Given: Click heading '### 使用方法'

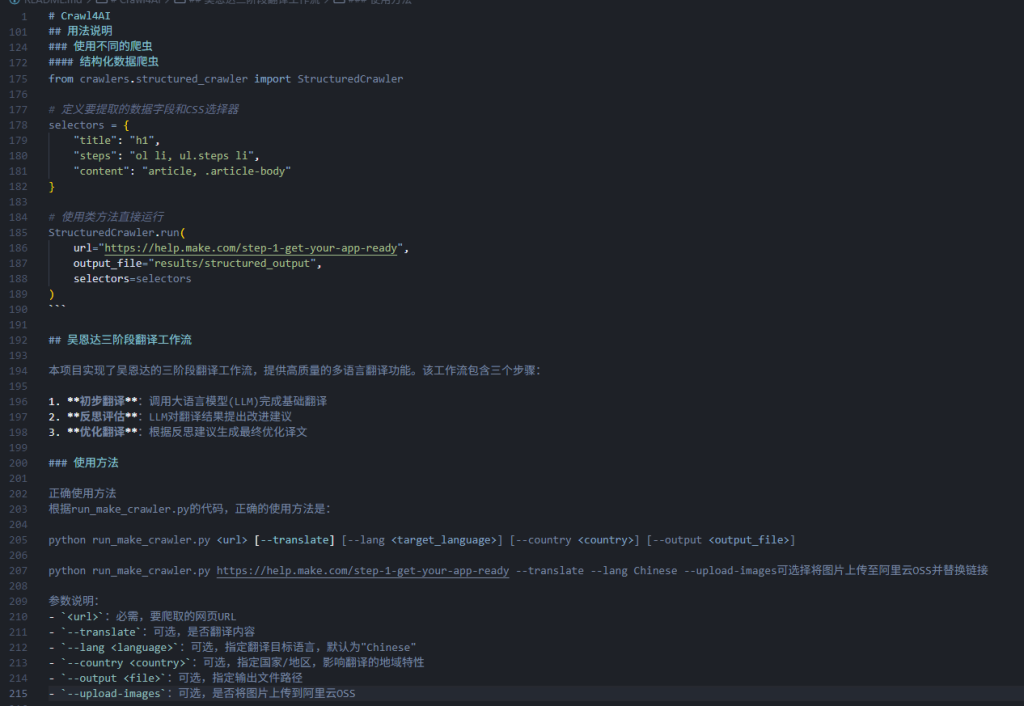Looking at the screenshot, I should 83,463.
